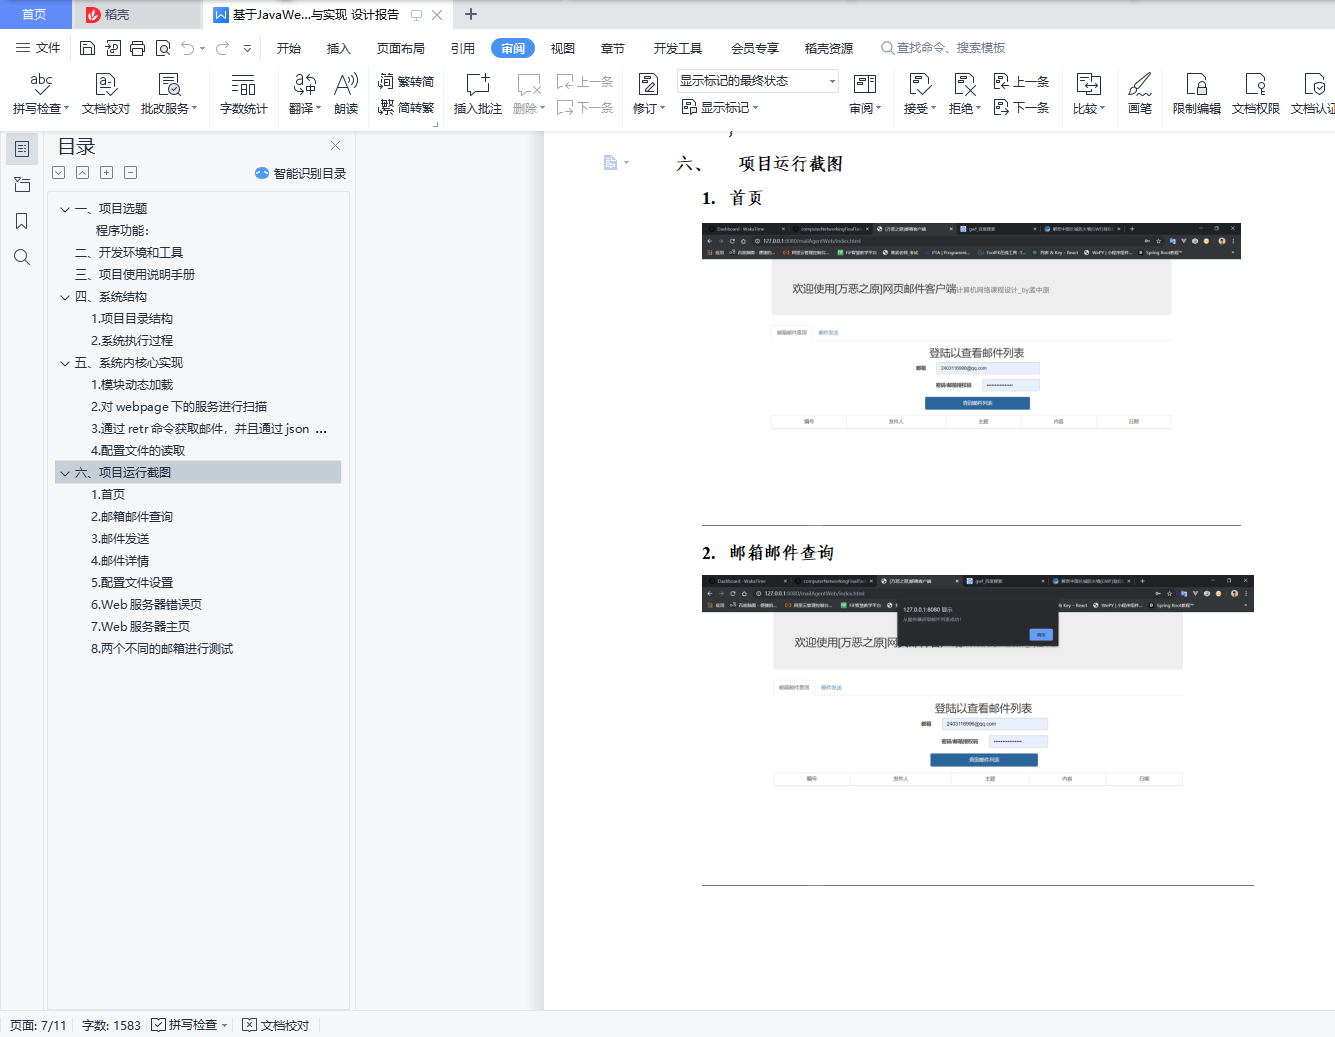Open the 会员专享 ribbon tab
Image resolution: width=1335 pixels, height=1037 pixels.
coord(755,48)
